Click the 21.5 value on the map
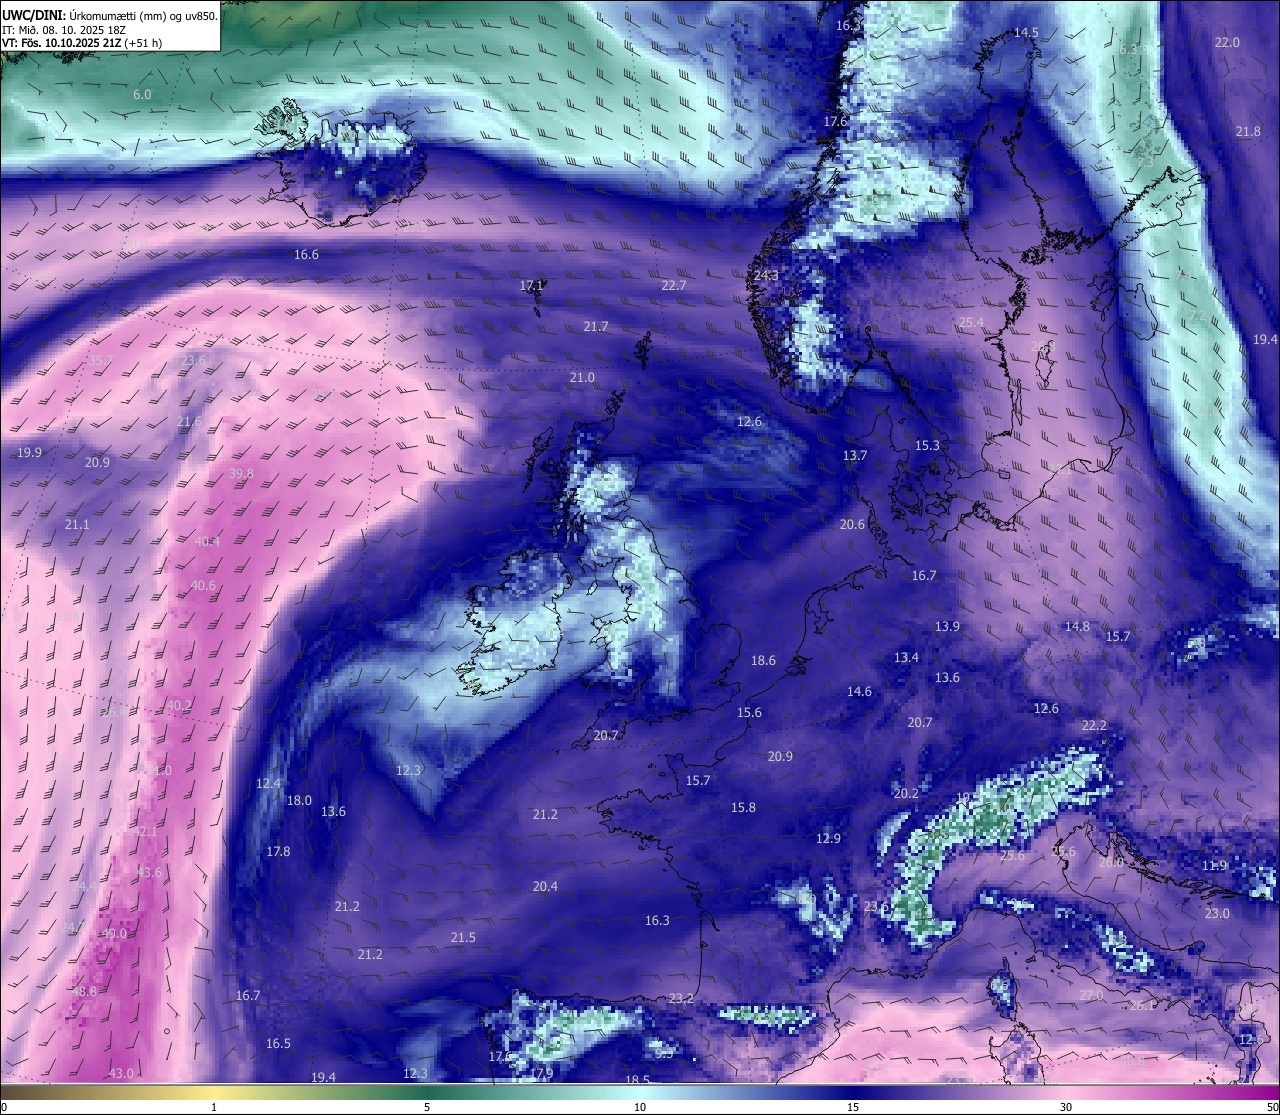Image resolution: width=1280 pixels, height=1115 pixels. click(463, 938)
